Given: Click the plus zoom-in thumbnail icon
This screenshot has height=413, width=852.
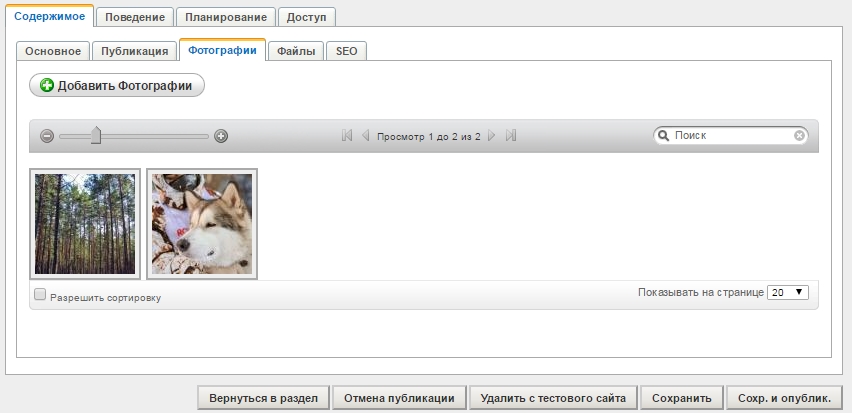Looking at the screenshot, I should pyautogui.click(x=221, y=136).
